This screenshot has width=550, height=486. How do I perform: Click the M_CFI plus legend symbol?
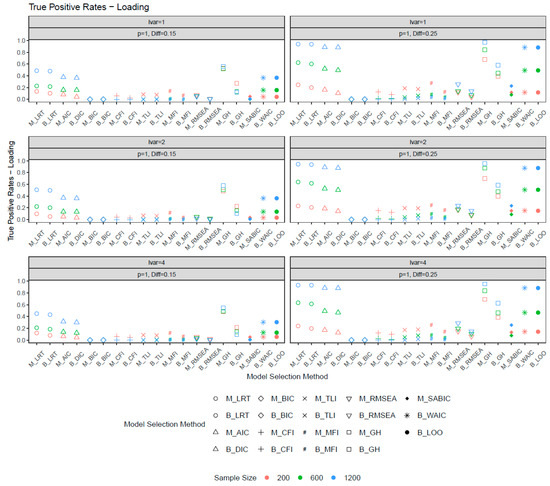pos(261,432)
